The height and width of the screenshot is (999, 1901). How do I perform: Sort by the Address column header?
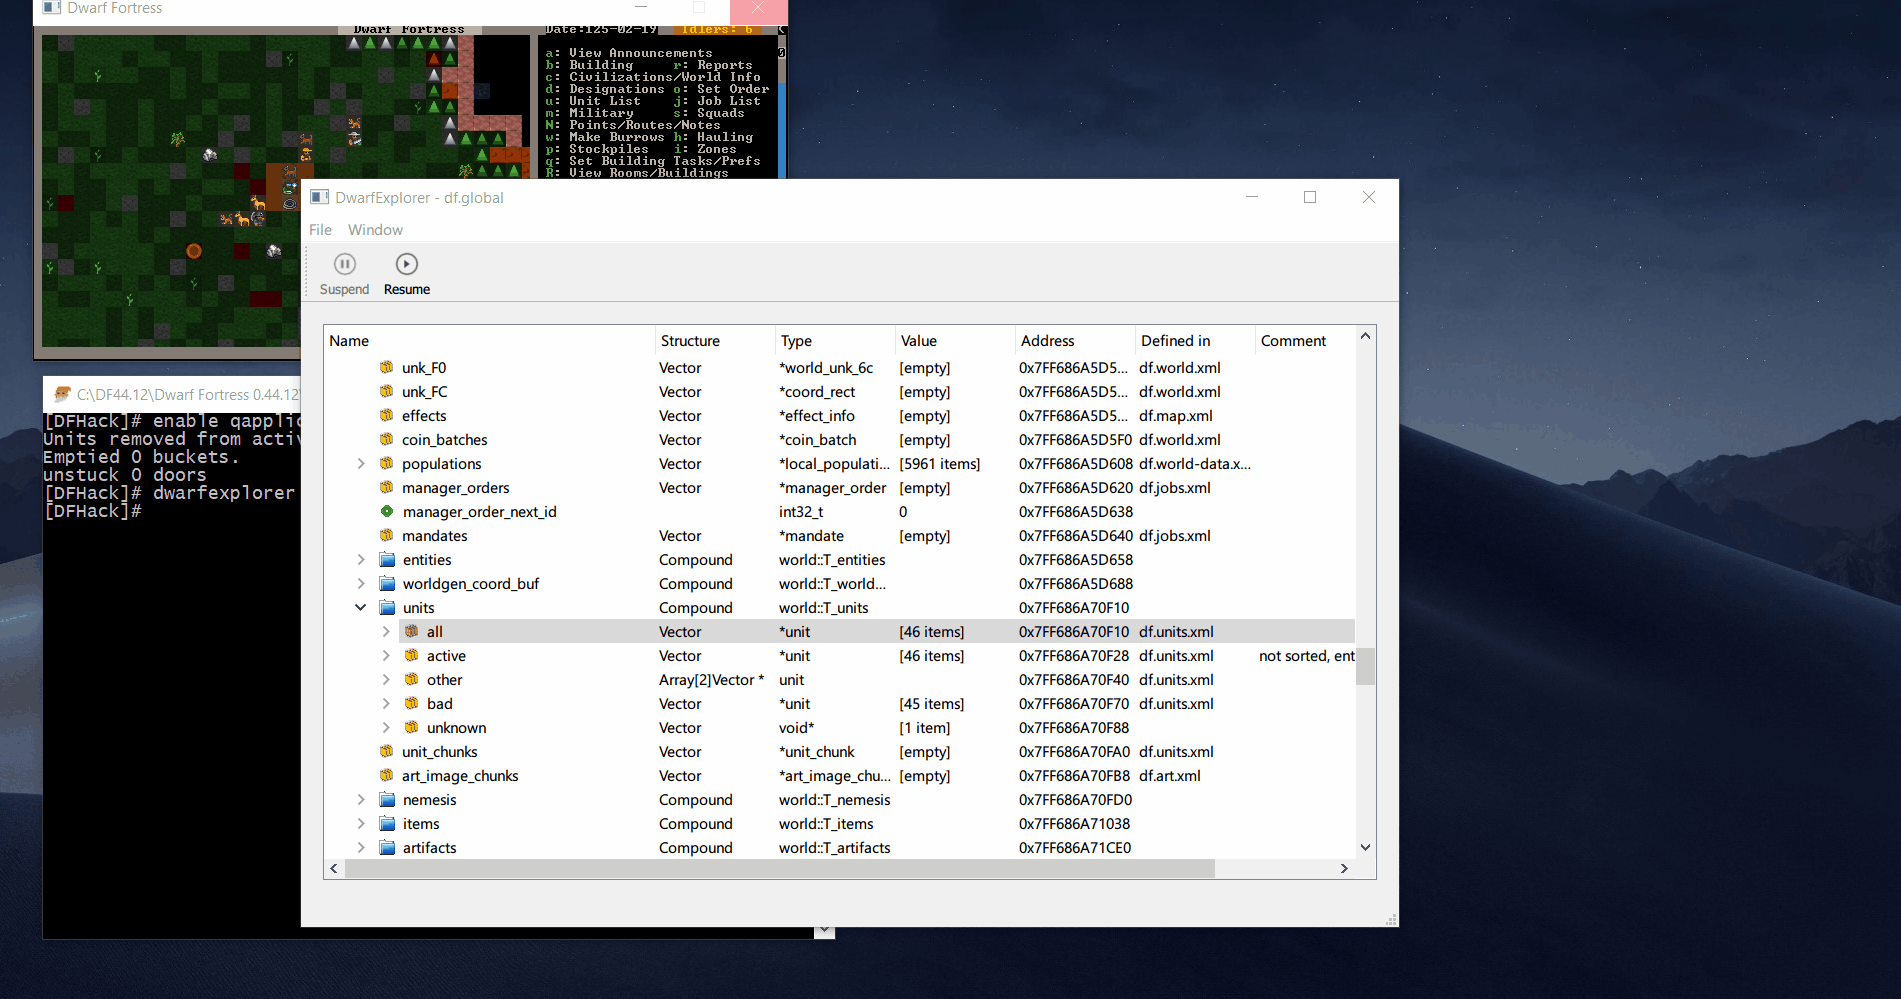click(1075, 341)
